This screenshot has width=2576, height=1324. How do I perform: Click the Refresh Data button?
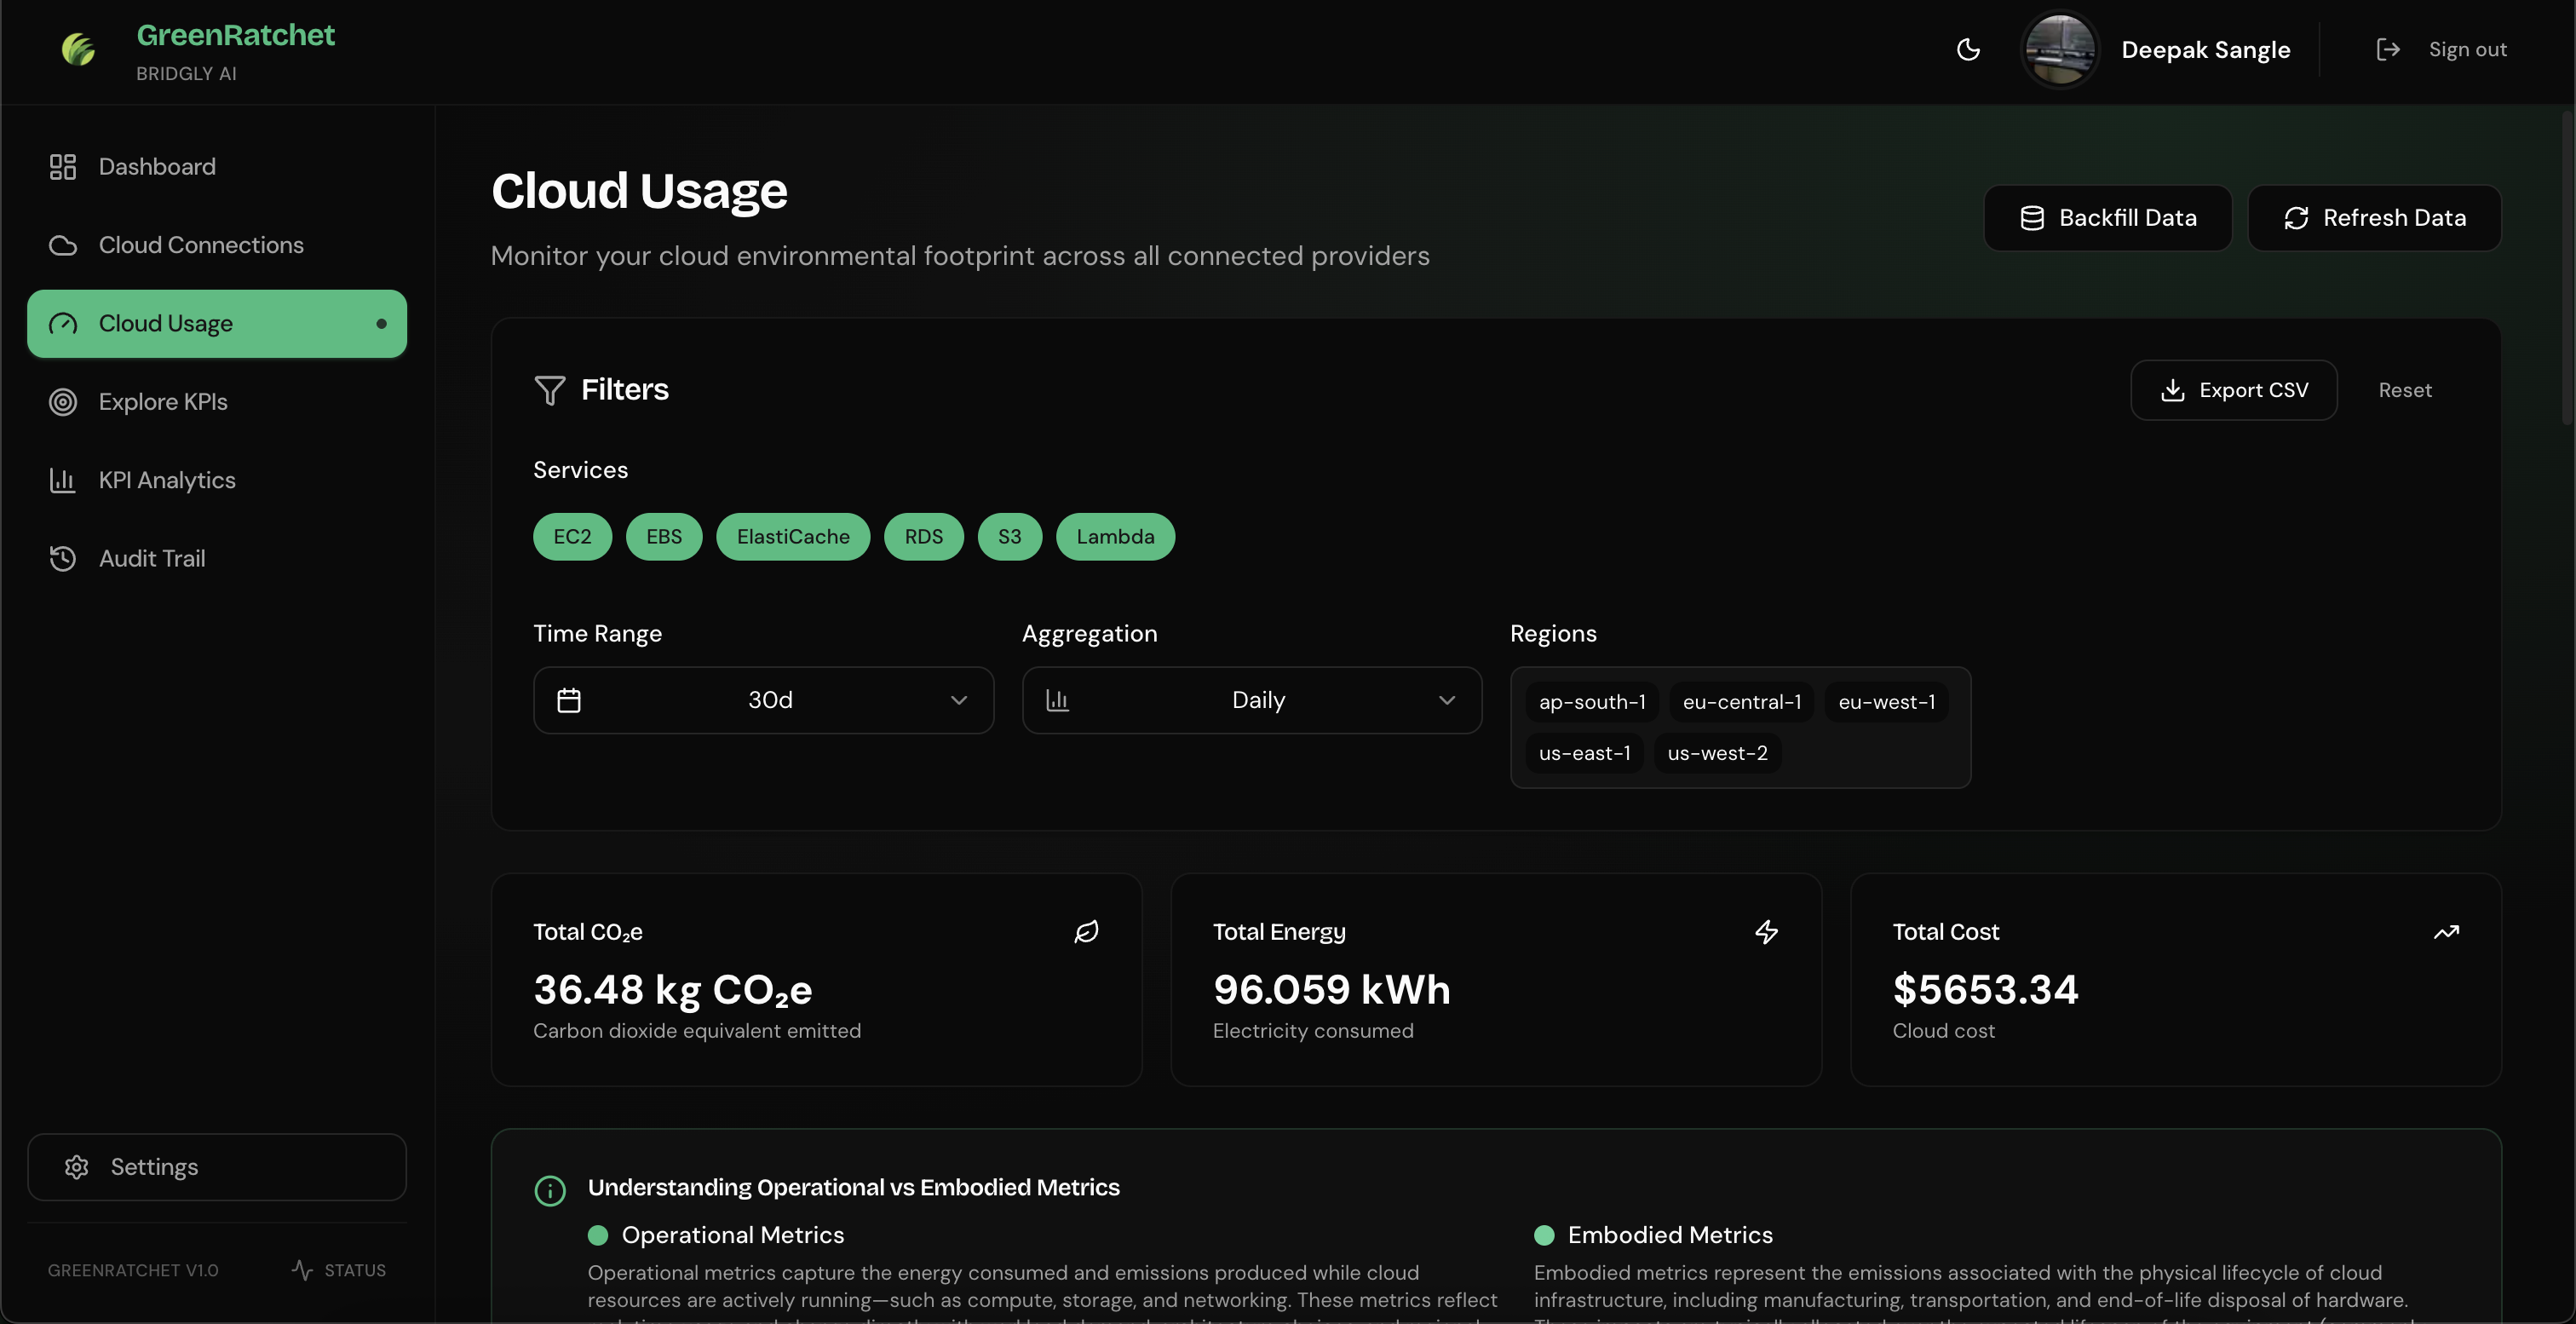(2374, 218)
